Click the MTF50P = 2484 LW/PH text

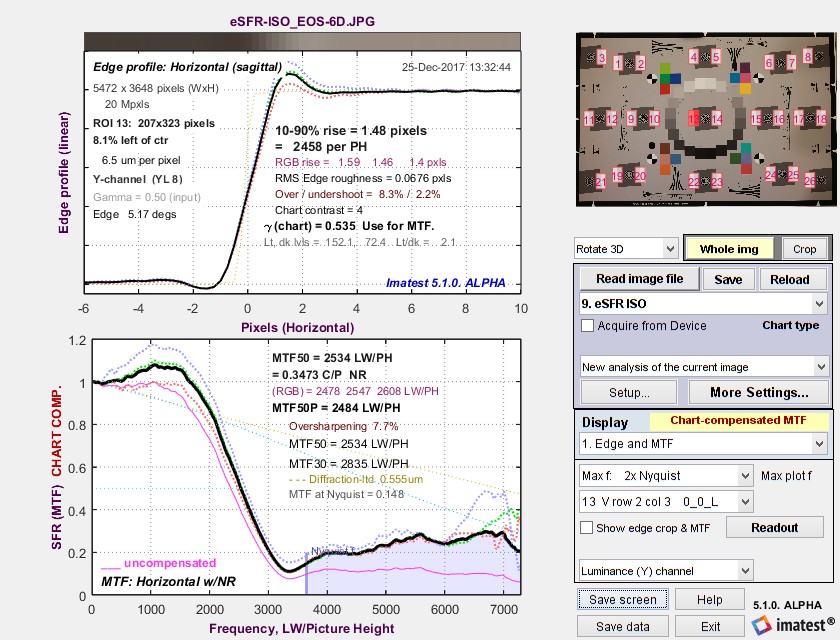(x=336, y=408)
